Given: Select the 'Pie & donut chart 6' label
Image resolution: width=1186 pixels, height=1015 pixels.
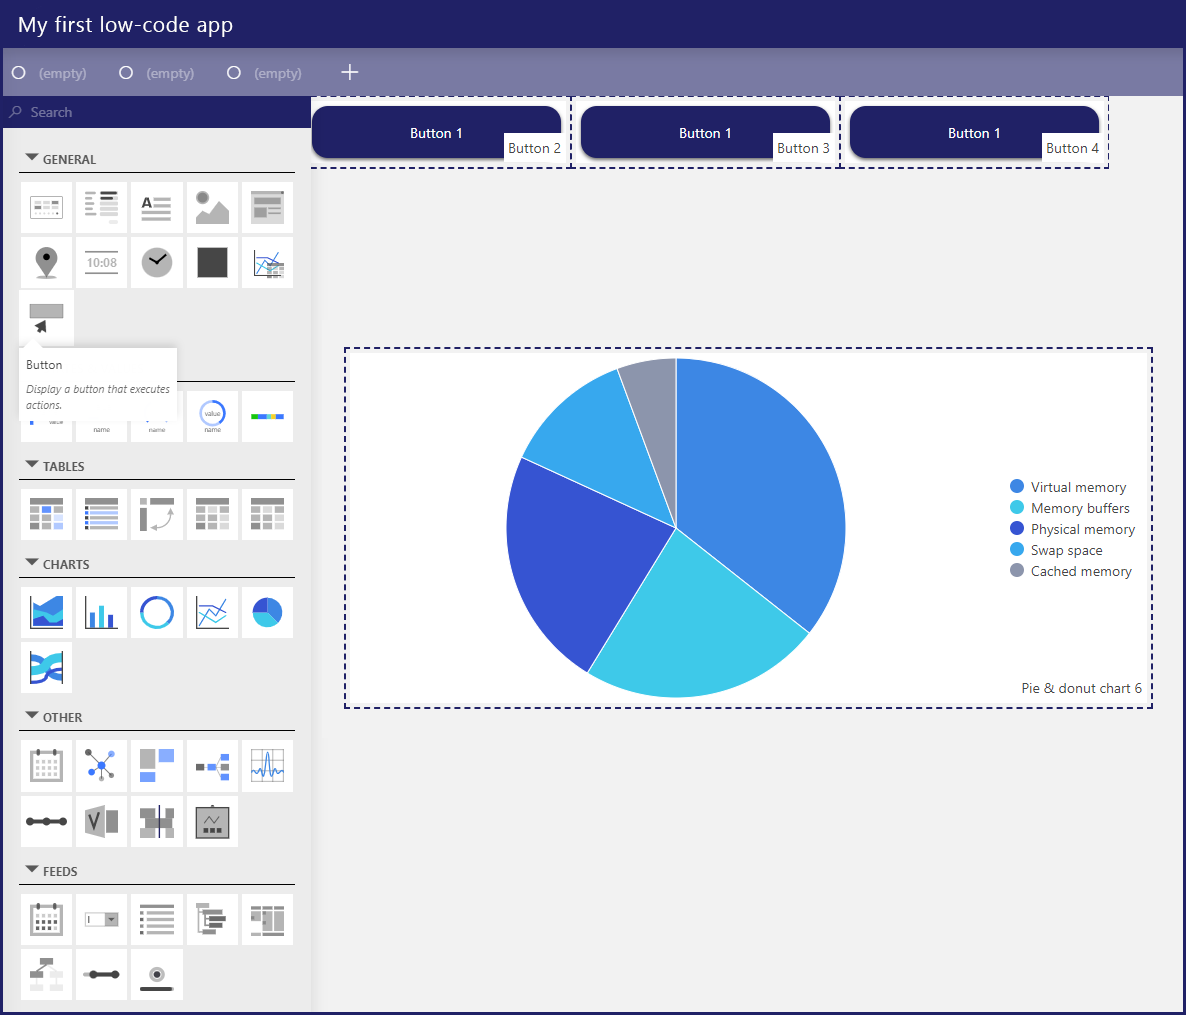Looking at the screenshot, I should tap(1082, 688).
